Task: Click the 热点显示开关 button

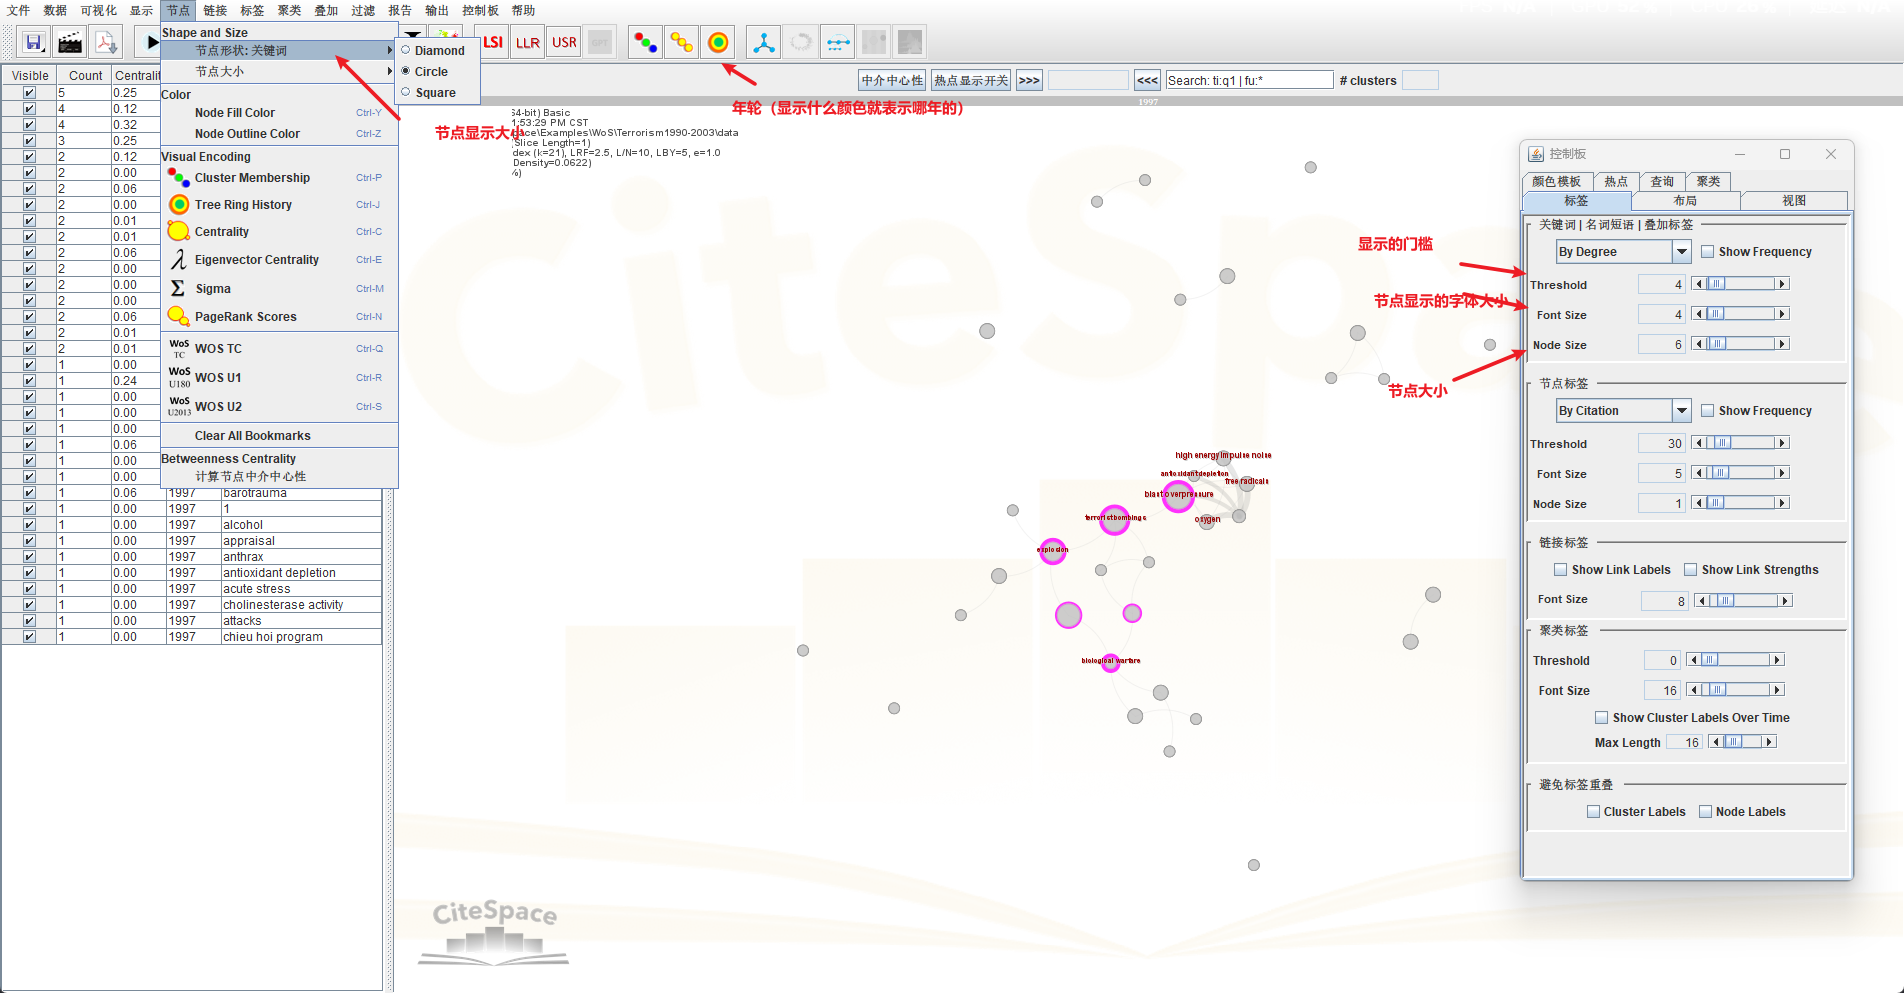Action: pyautogui.click(x=970, y=81)
